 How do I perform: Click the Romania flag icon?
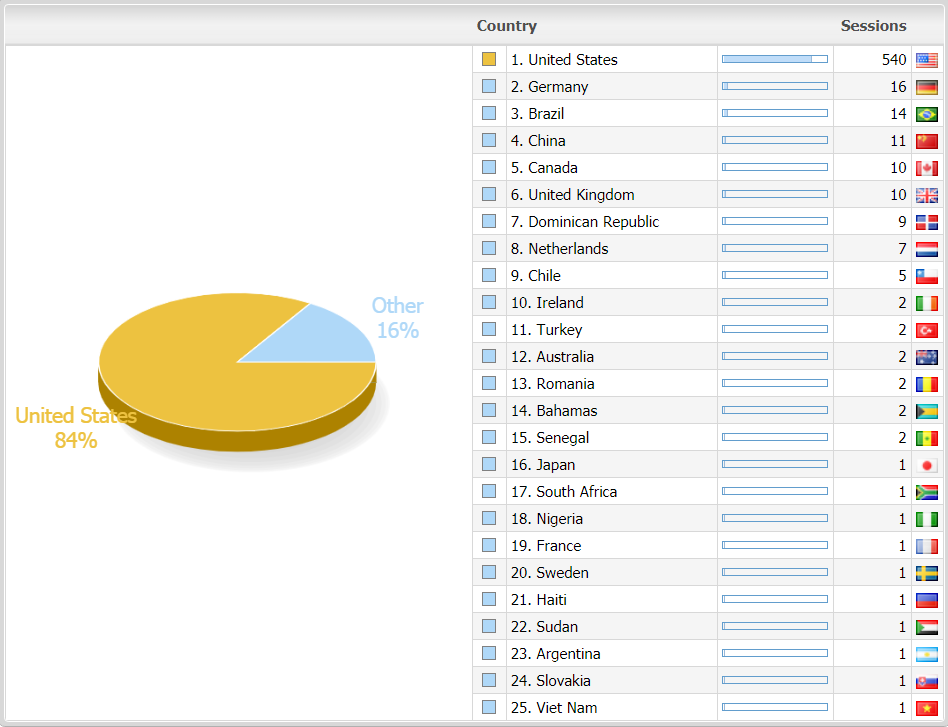pos(926,384)
